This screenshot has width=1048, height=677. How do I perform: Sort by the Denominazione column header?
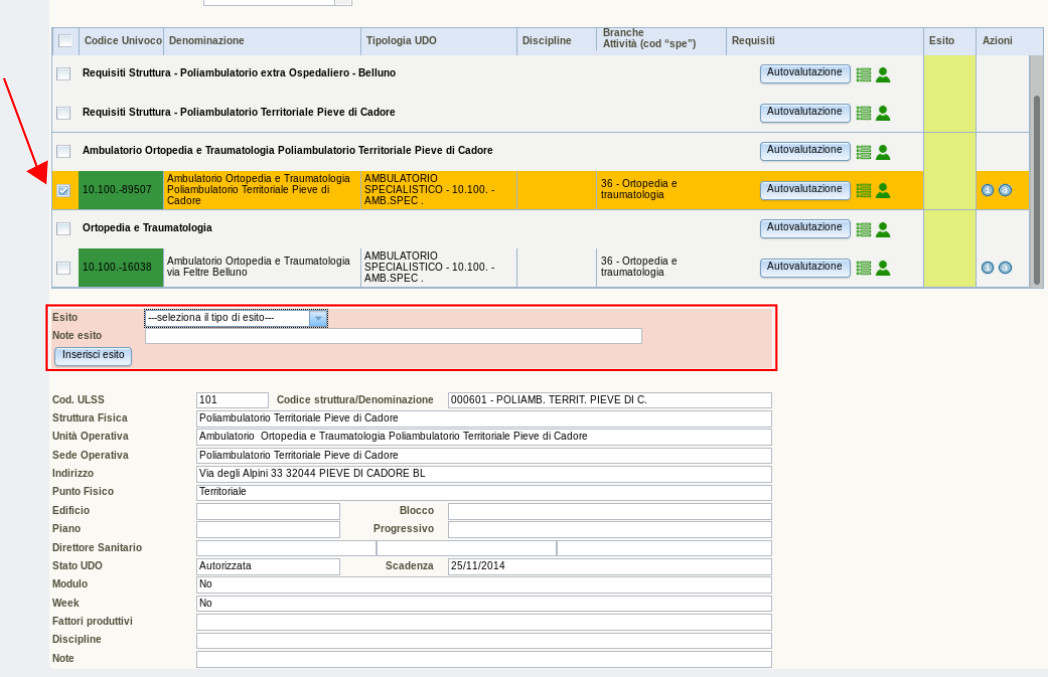click(207, 41)
